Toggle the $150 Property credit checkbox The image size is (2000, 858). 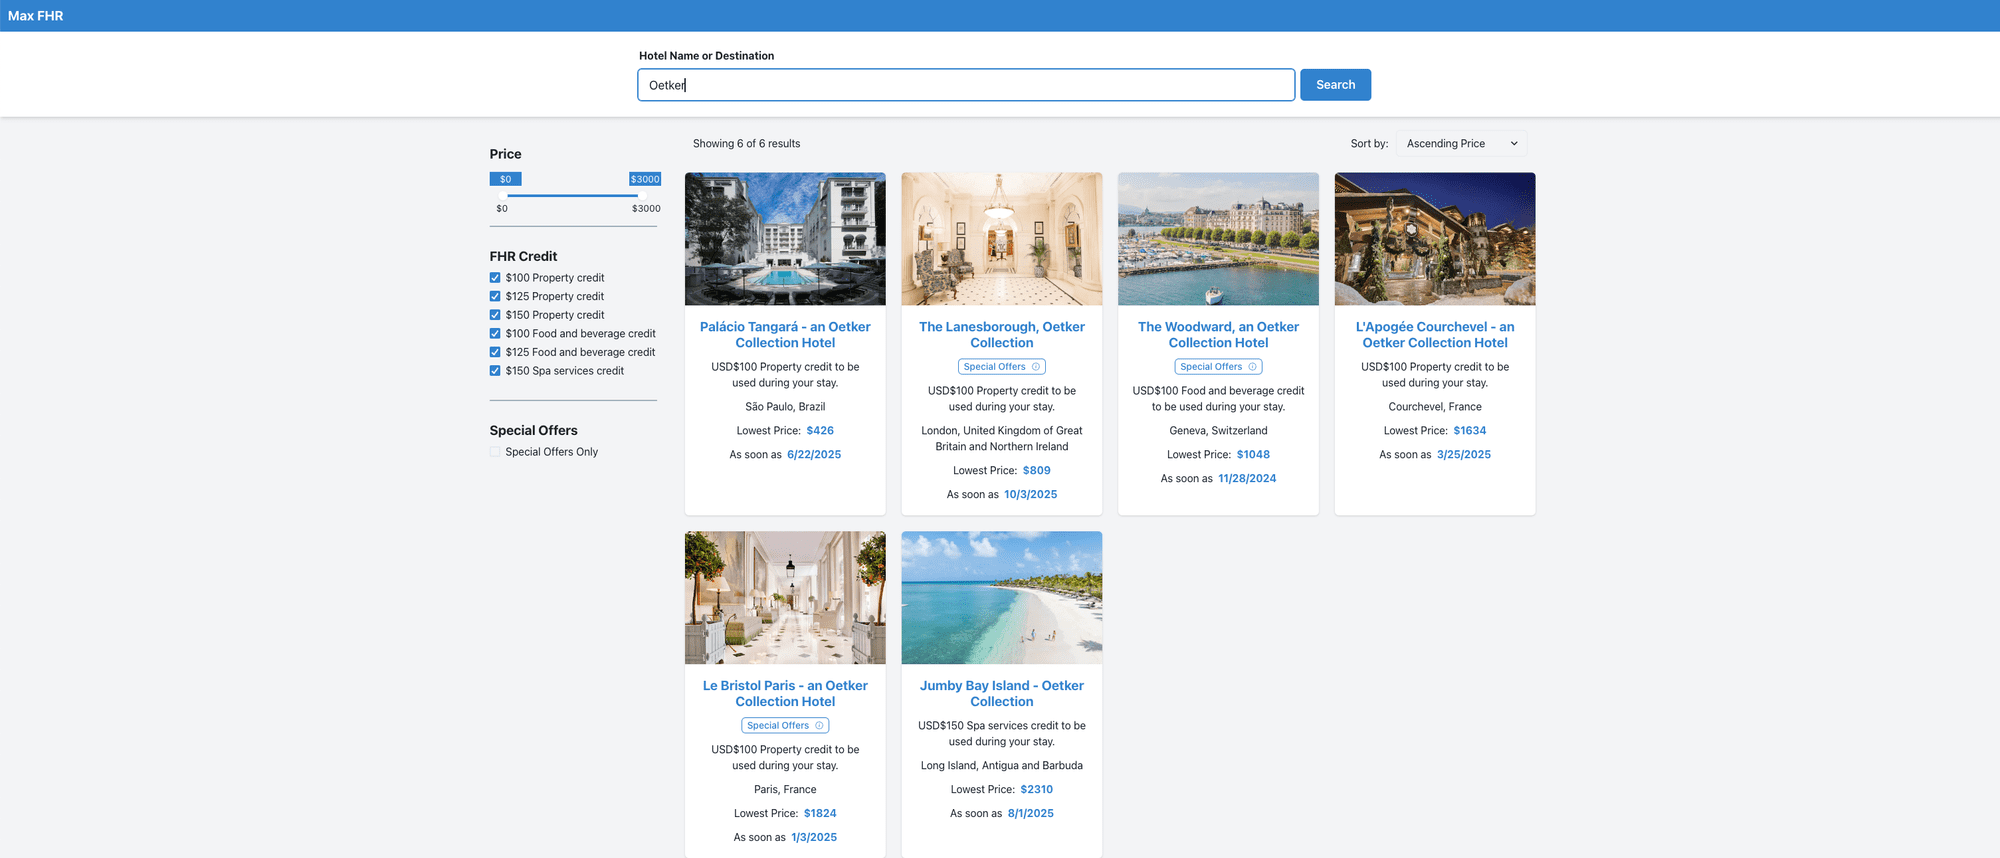[495, 315]
